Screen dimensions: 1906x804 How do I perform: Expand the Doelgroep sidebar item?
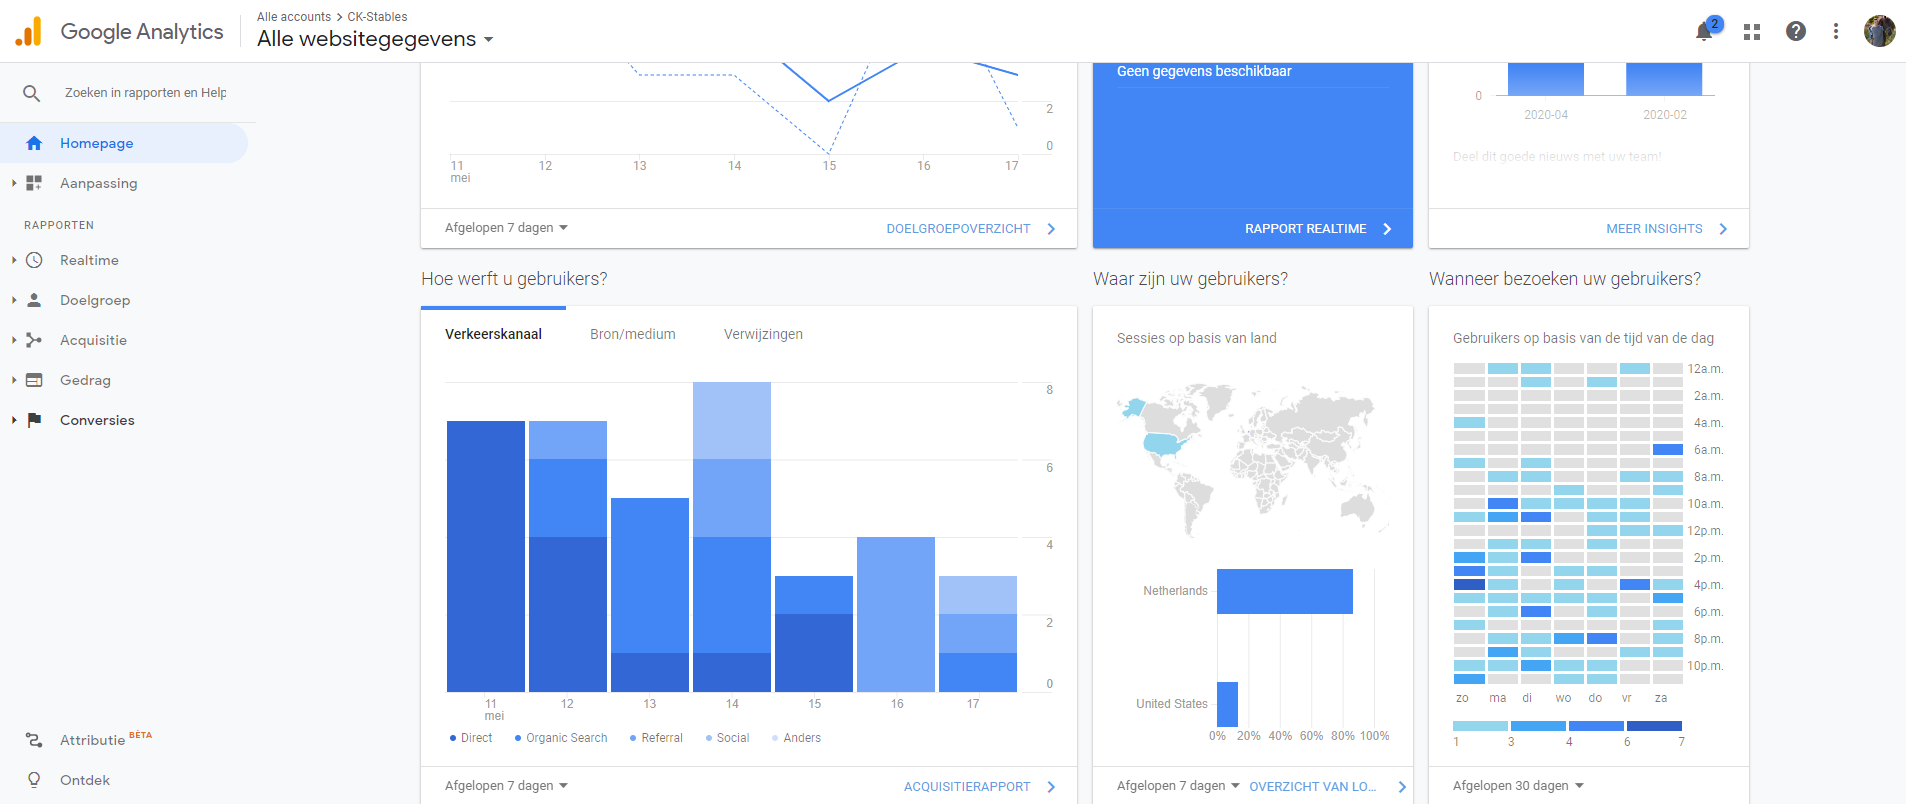click(94, 300)
